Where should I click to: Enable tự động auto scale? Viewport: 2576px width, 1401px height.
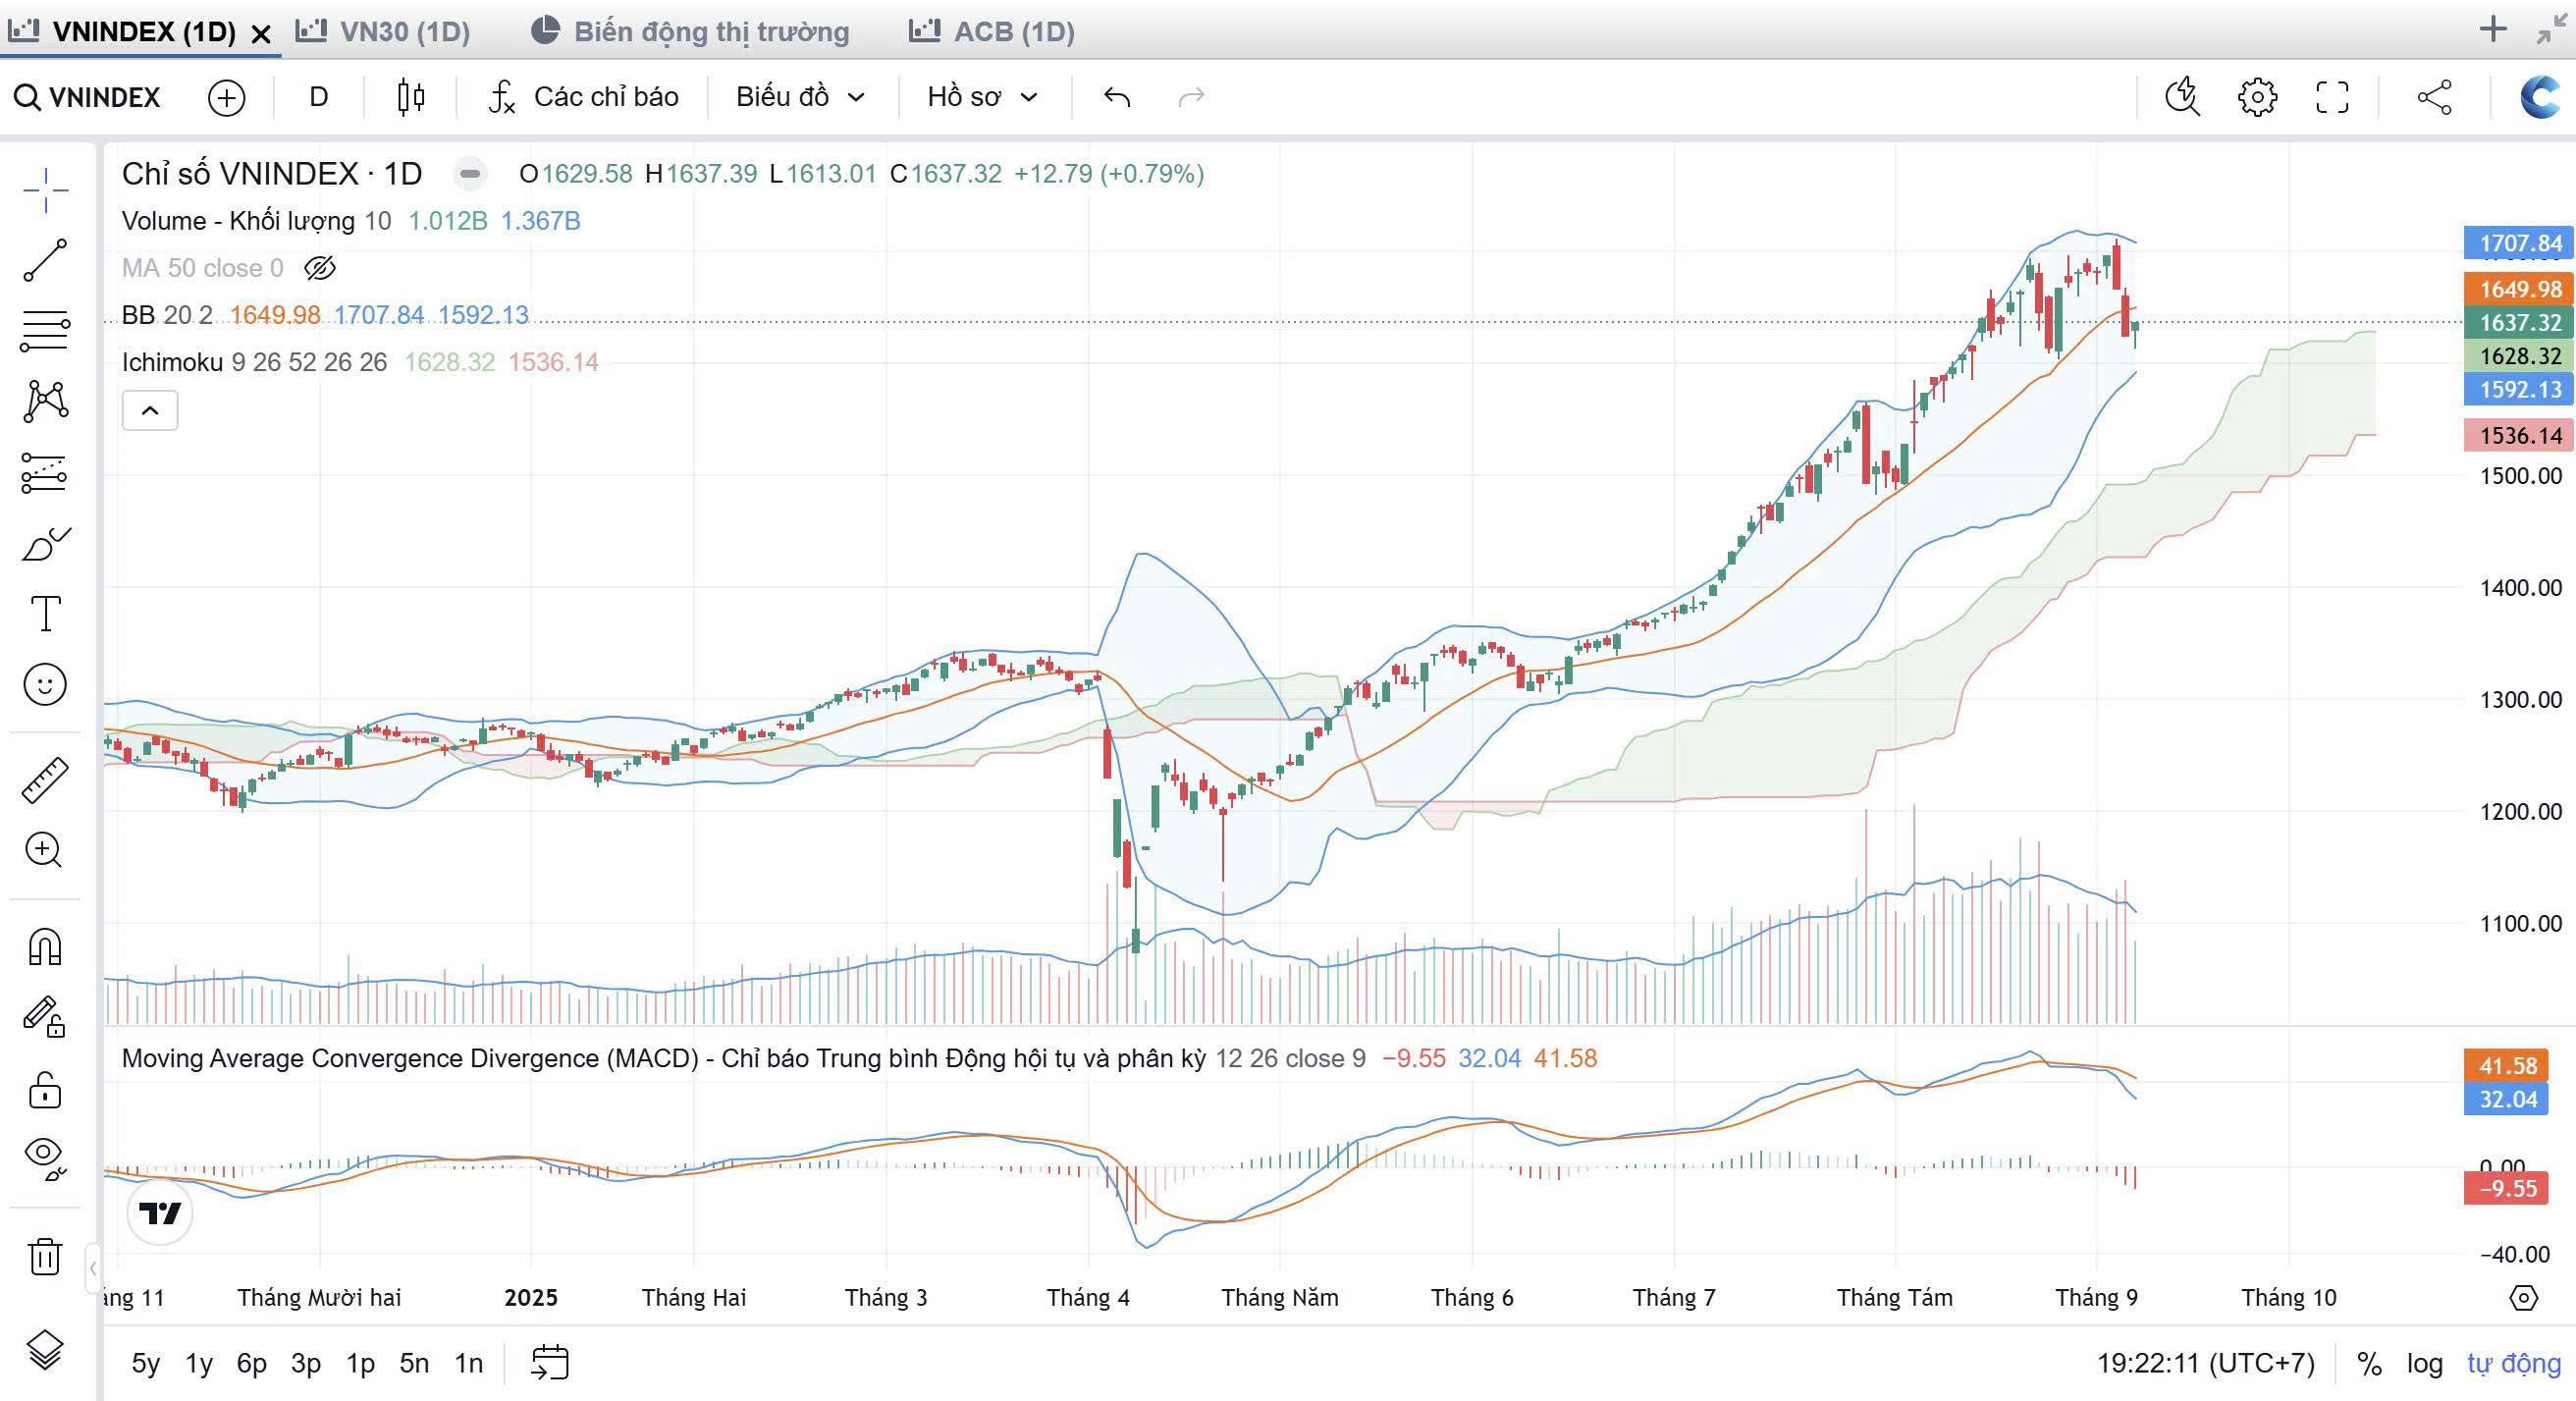tap(2513, 1363)
